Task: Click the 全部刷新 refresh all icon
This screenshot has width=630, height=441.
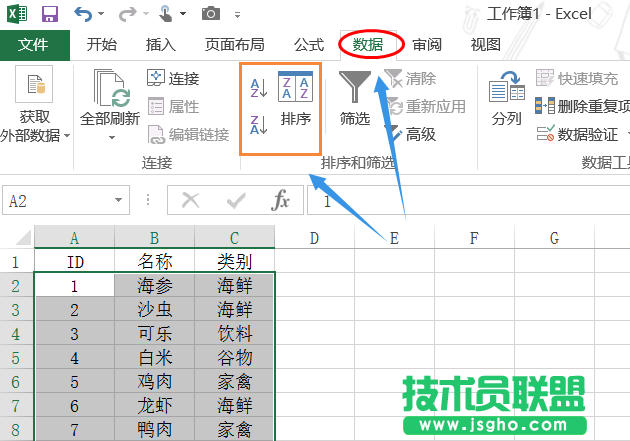Action: click(111, 88)
